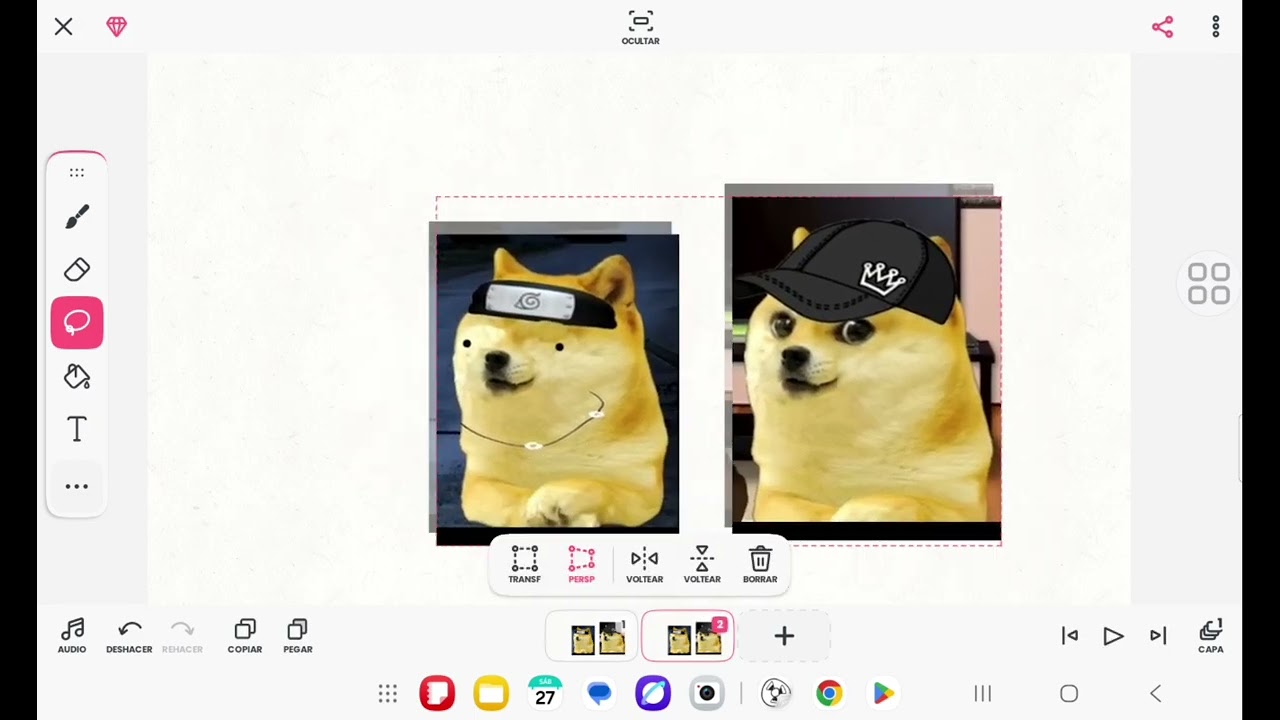Undo with Deshacer
Screen dimensions: 1280x720
[129, 636]
